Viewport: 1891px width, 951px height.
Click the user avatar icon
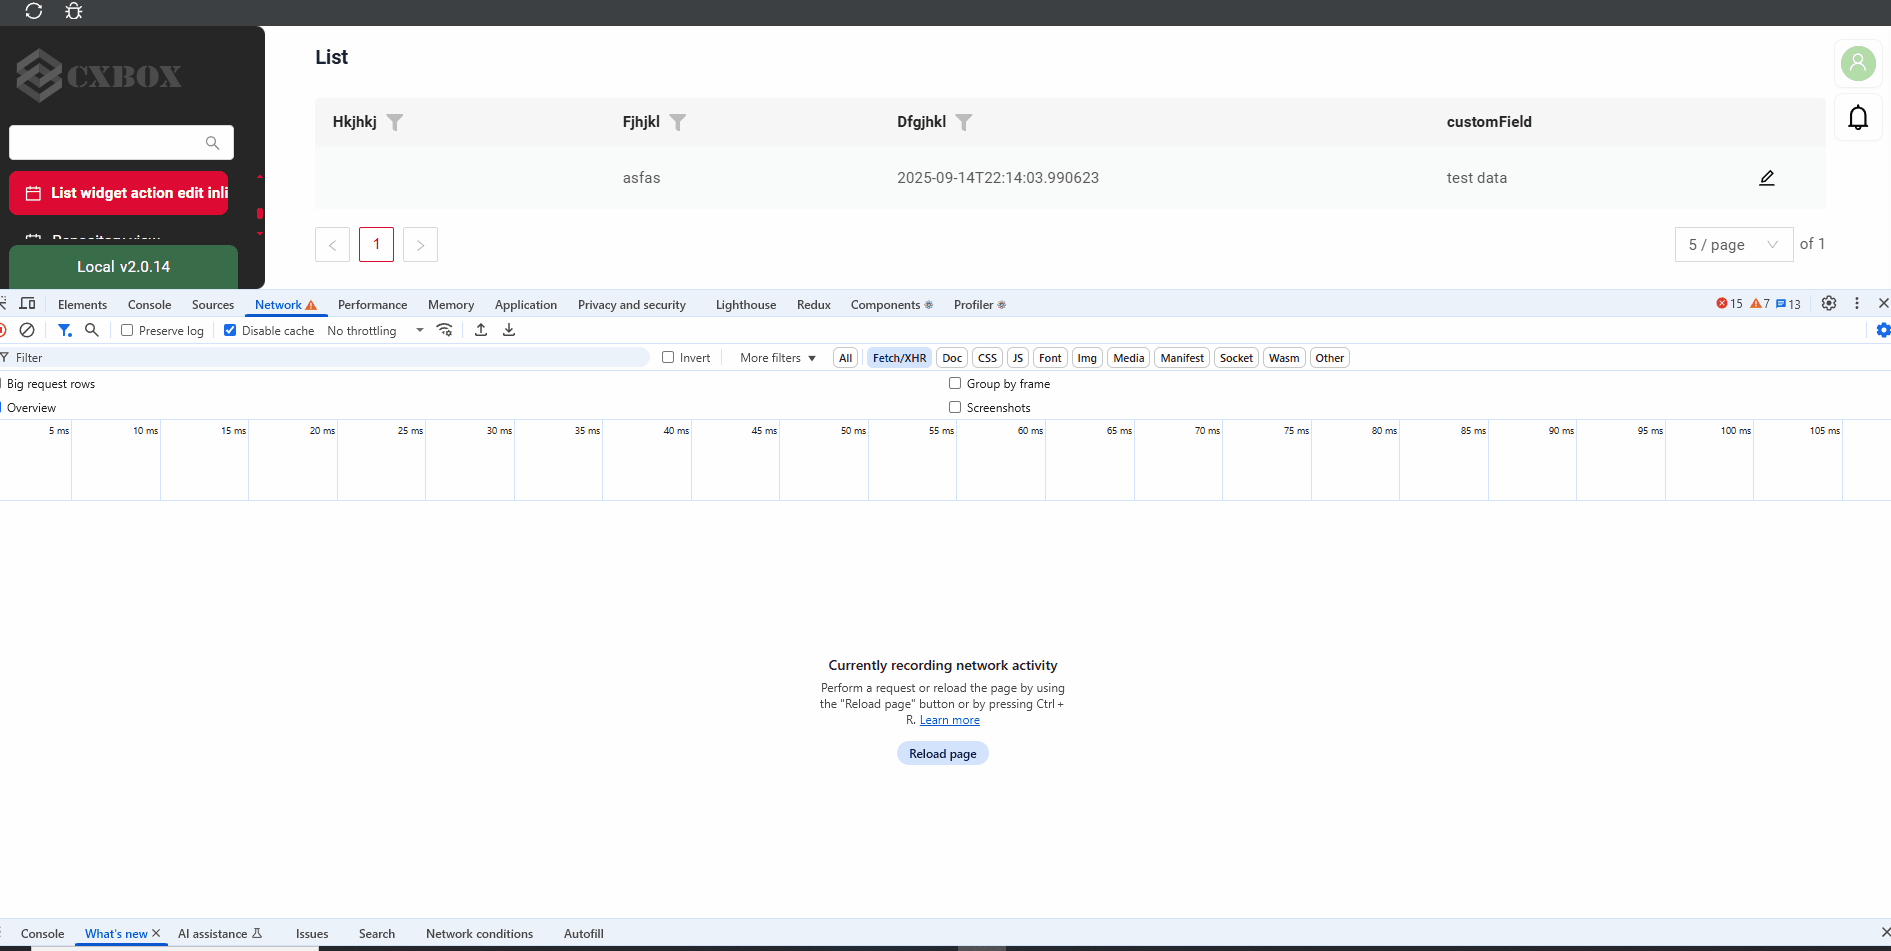1858,64
